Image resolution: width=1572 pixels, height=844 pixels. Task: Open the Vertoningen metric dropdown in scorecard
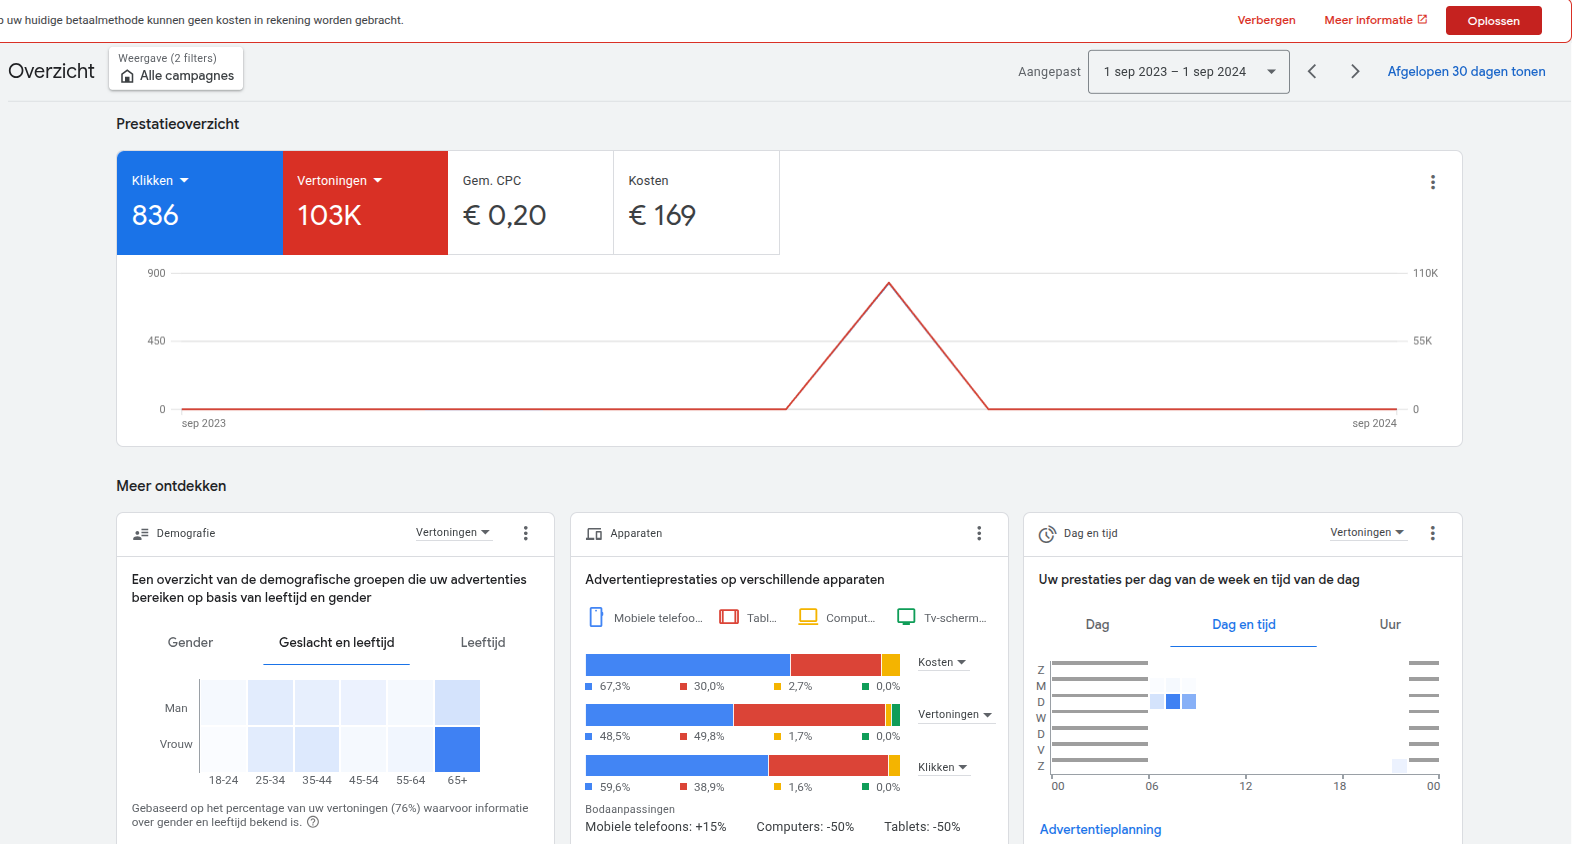point(339,181)
